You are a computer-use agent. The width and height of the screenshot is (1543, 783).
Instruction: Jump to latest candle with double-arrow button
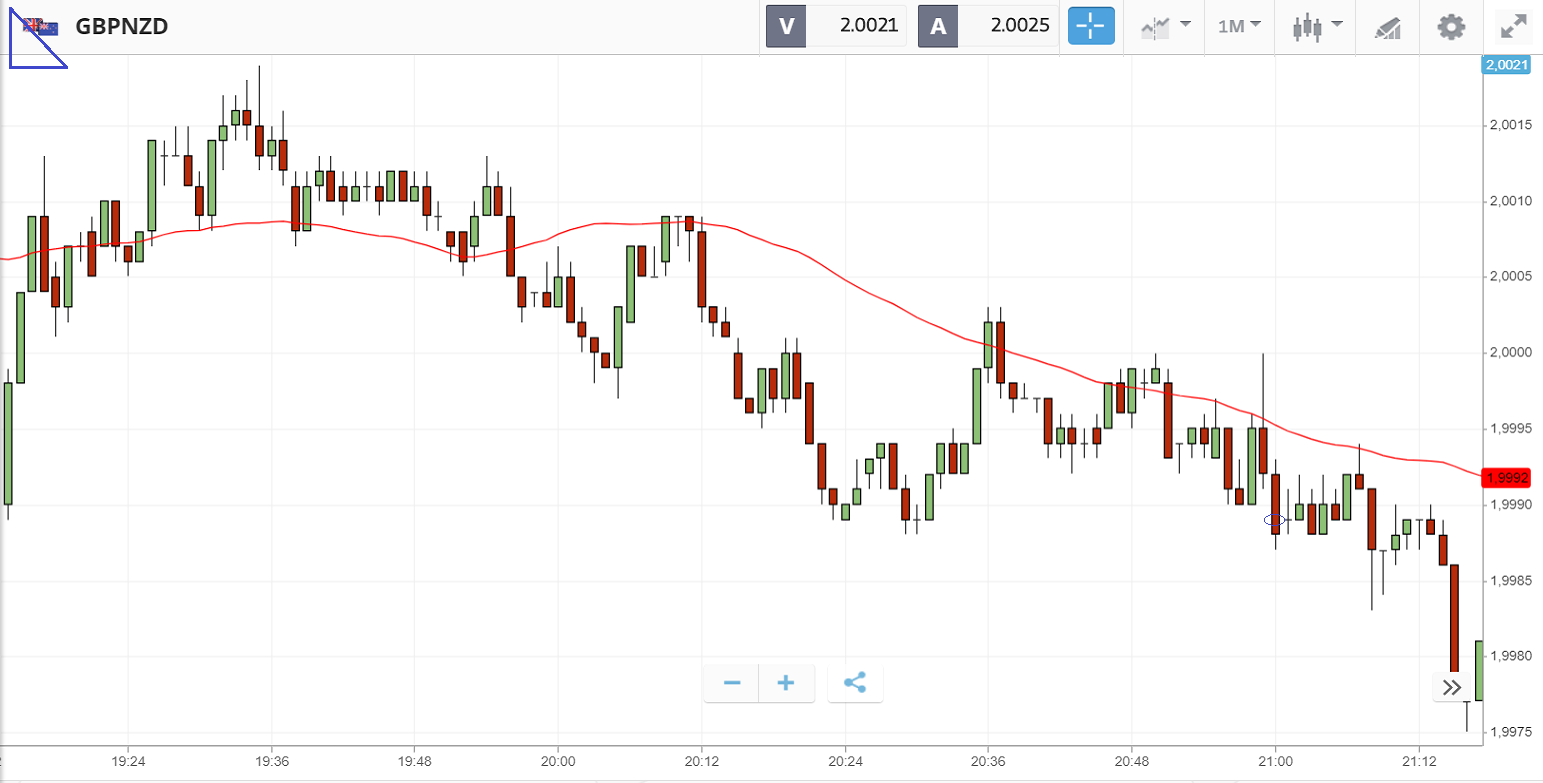pos(1452,687)
